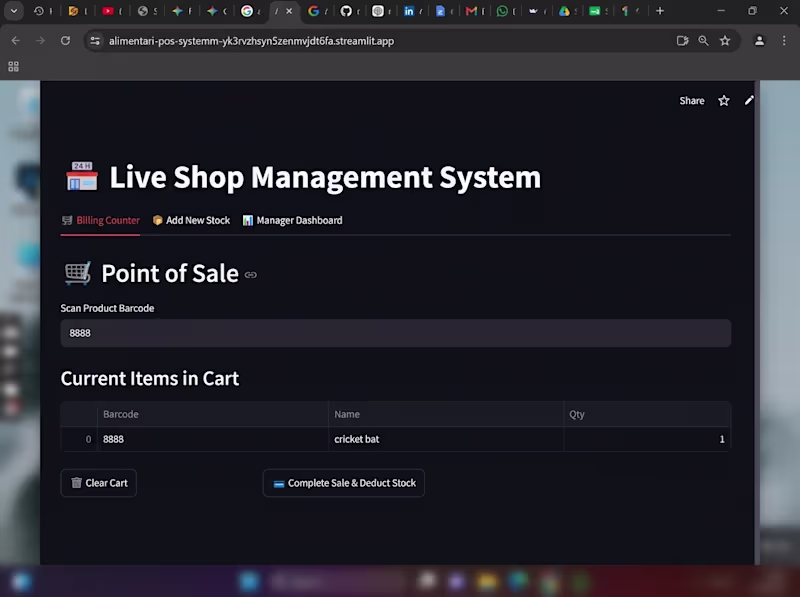Click Complete Sale & Deduct Stock button
This screenshot has height=597, width=800.
point(343,483)
